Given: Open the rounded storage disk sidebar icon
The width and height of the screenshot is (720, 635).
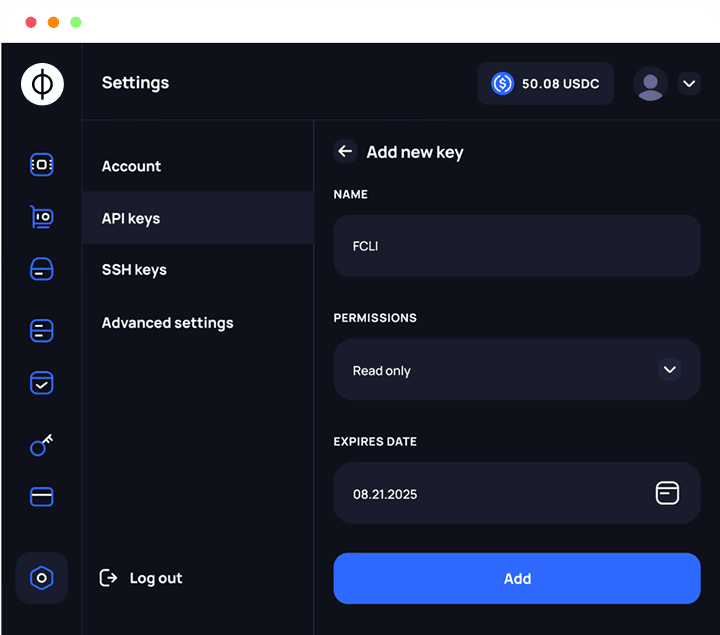Looking at the screenshot, I should pos(42,269).
